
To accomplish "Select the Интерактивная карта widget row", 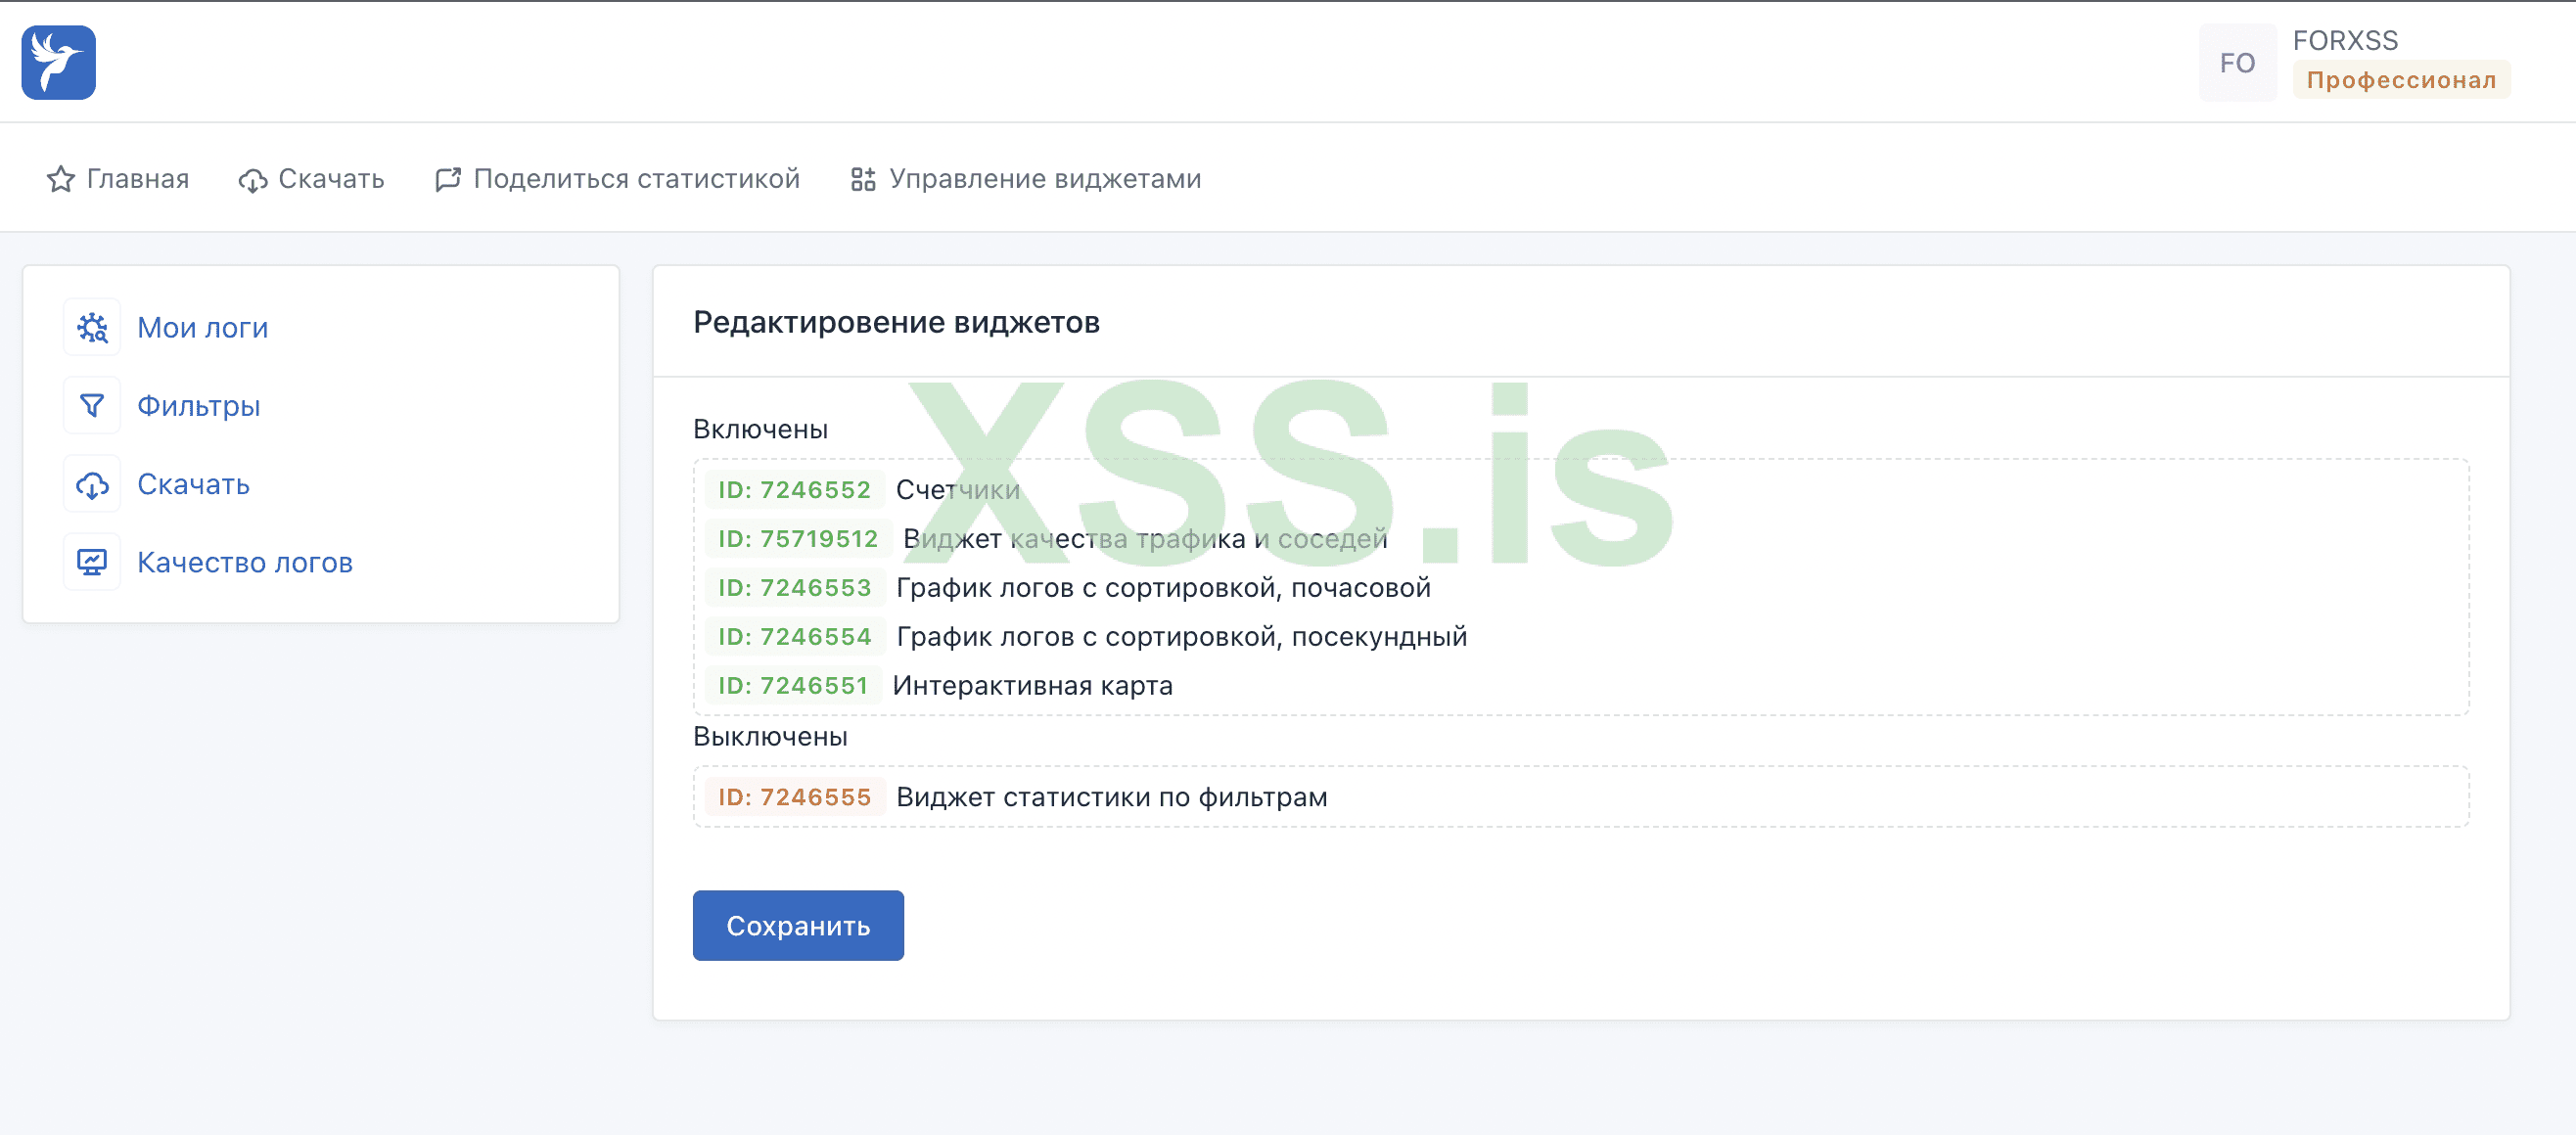I will pos(1031,686).
